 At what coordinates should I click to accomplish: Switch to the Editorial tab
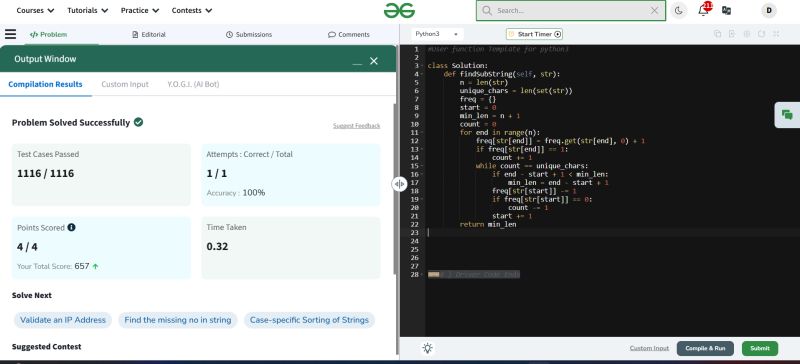(x=148, y=34)
